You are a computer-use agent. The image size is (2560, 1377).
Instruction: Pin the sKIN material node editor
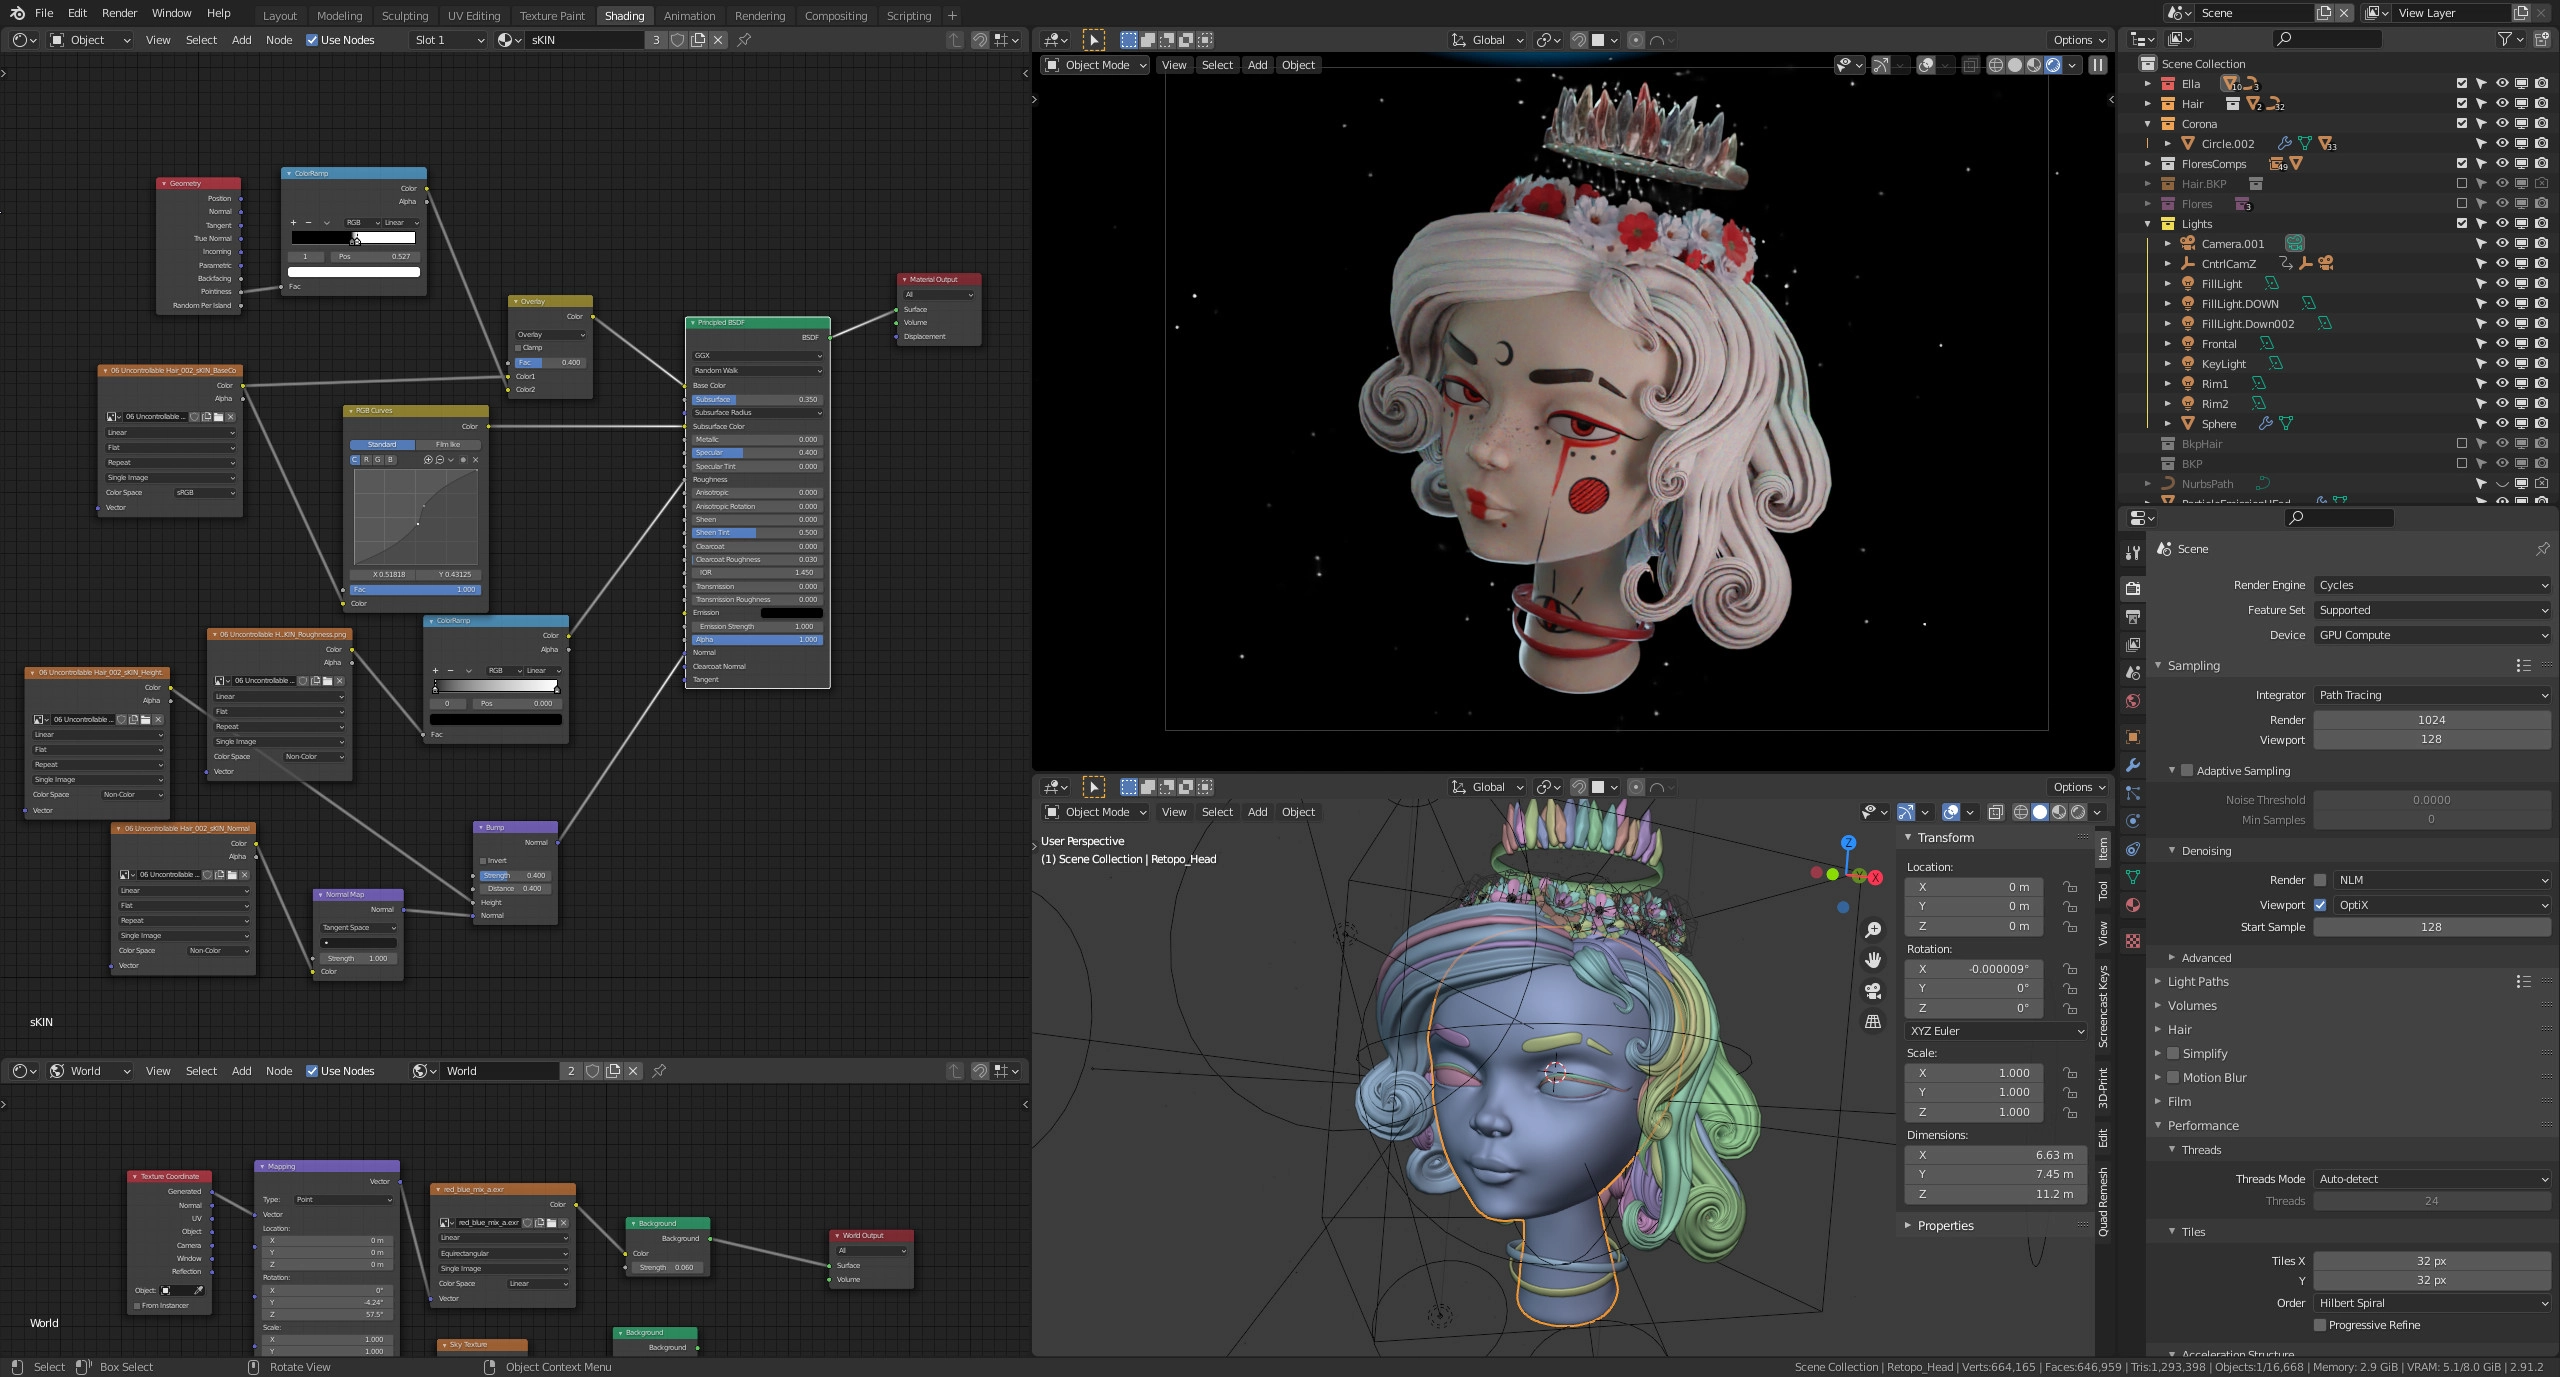click(x=744, y=40)
